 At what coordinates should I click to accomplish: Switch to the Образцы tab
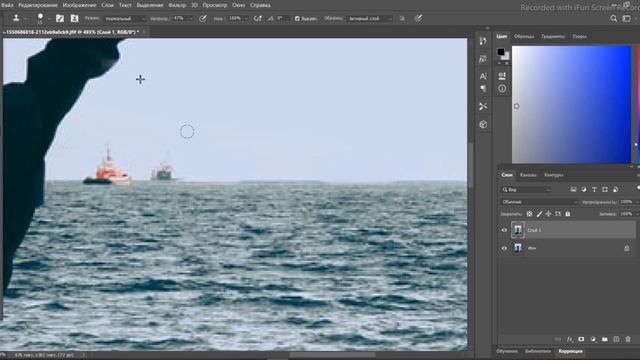[x=524, y=36]
